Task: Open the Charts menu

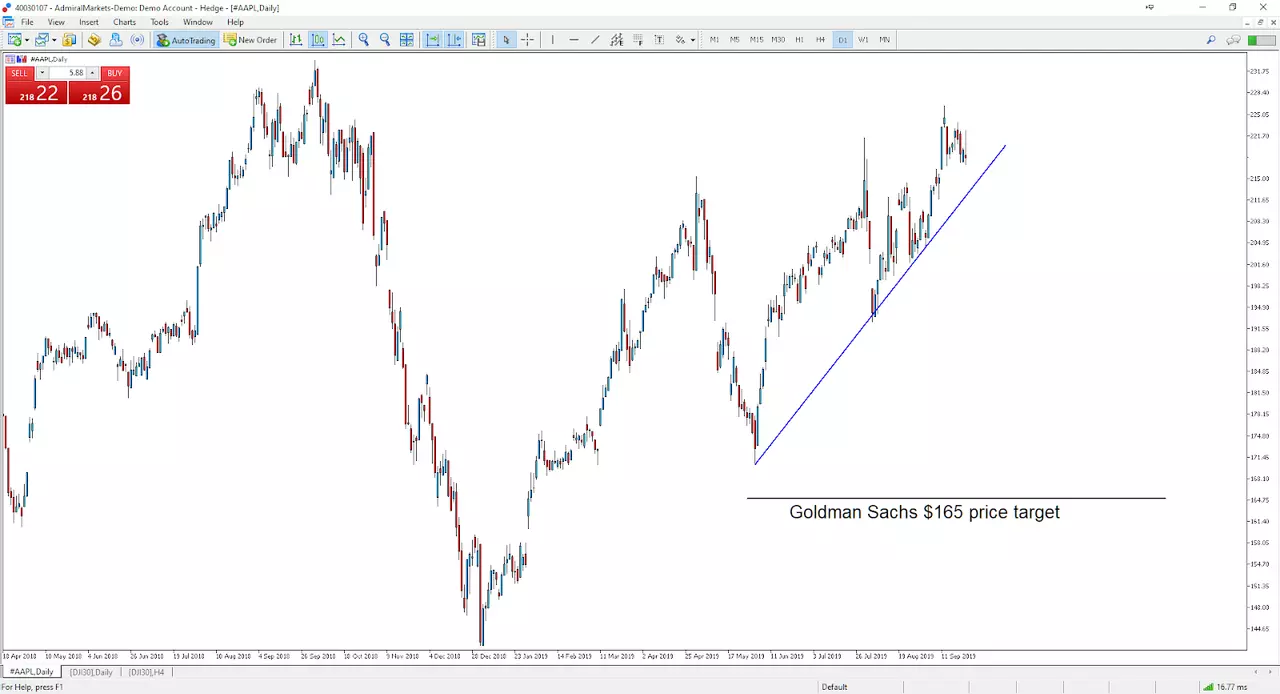Action: (x=124, y=22)
